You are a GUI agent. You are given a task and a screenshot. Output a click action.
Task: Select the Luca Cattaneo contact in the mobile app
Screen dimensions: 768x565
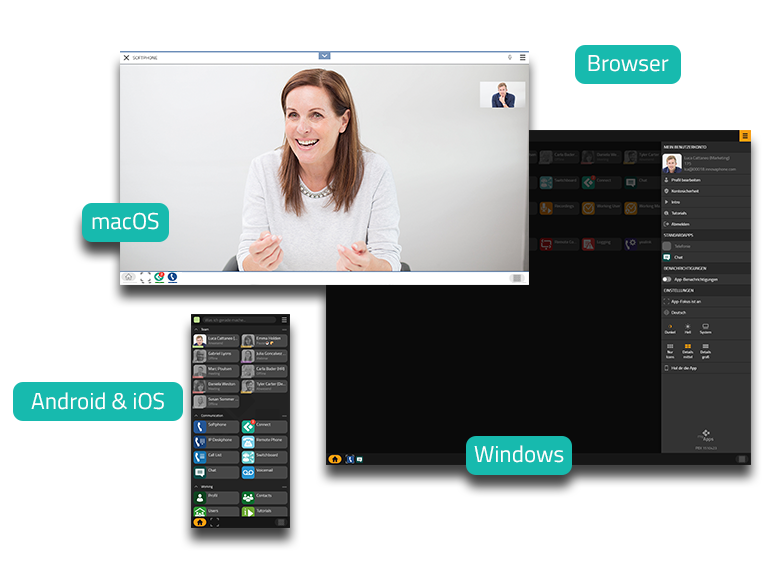(216, 340)
